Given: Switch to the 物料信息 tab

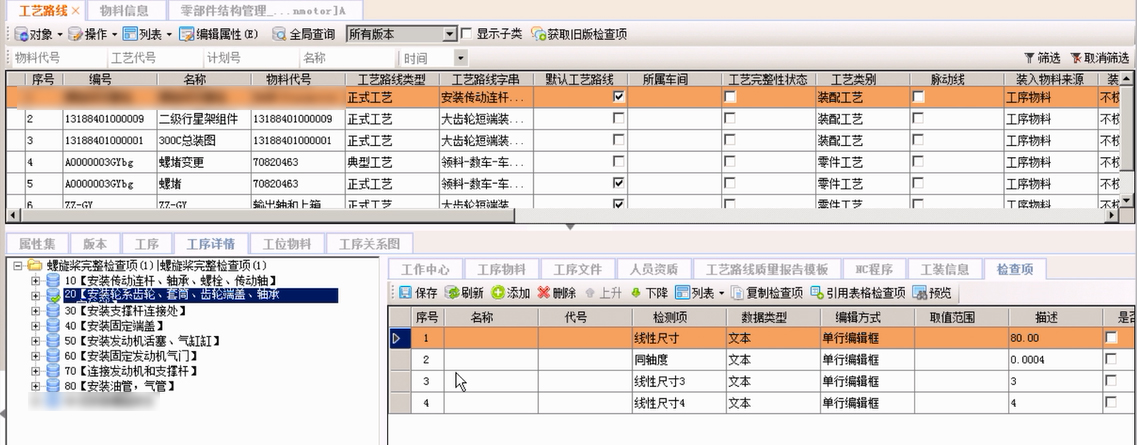Looking at the screenshot, I should point(124,10).
